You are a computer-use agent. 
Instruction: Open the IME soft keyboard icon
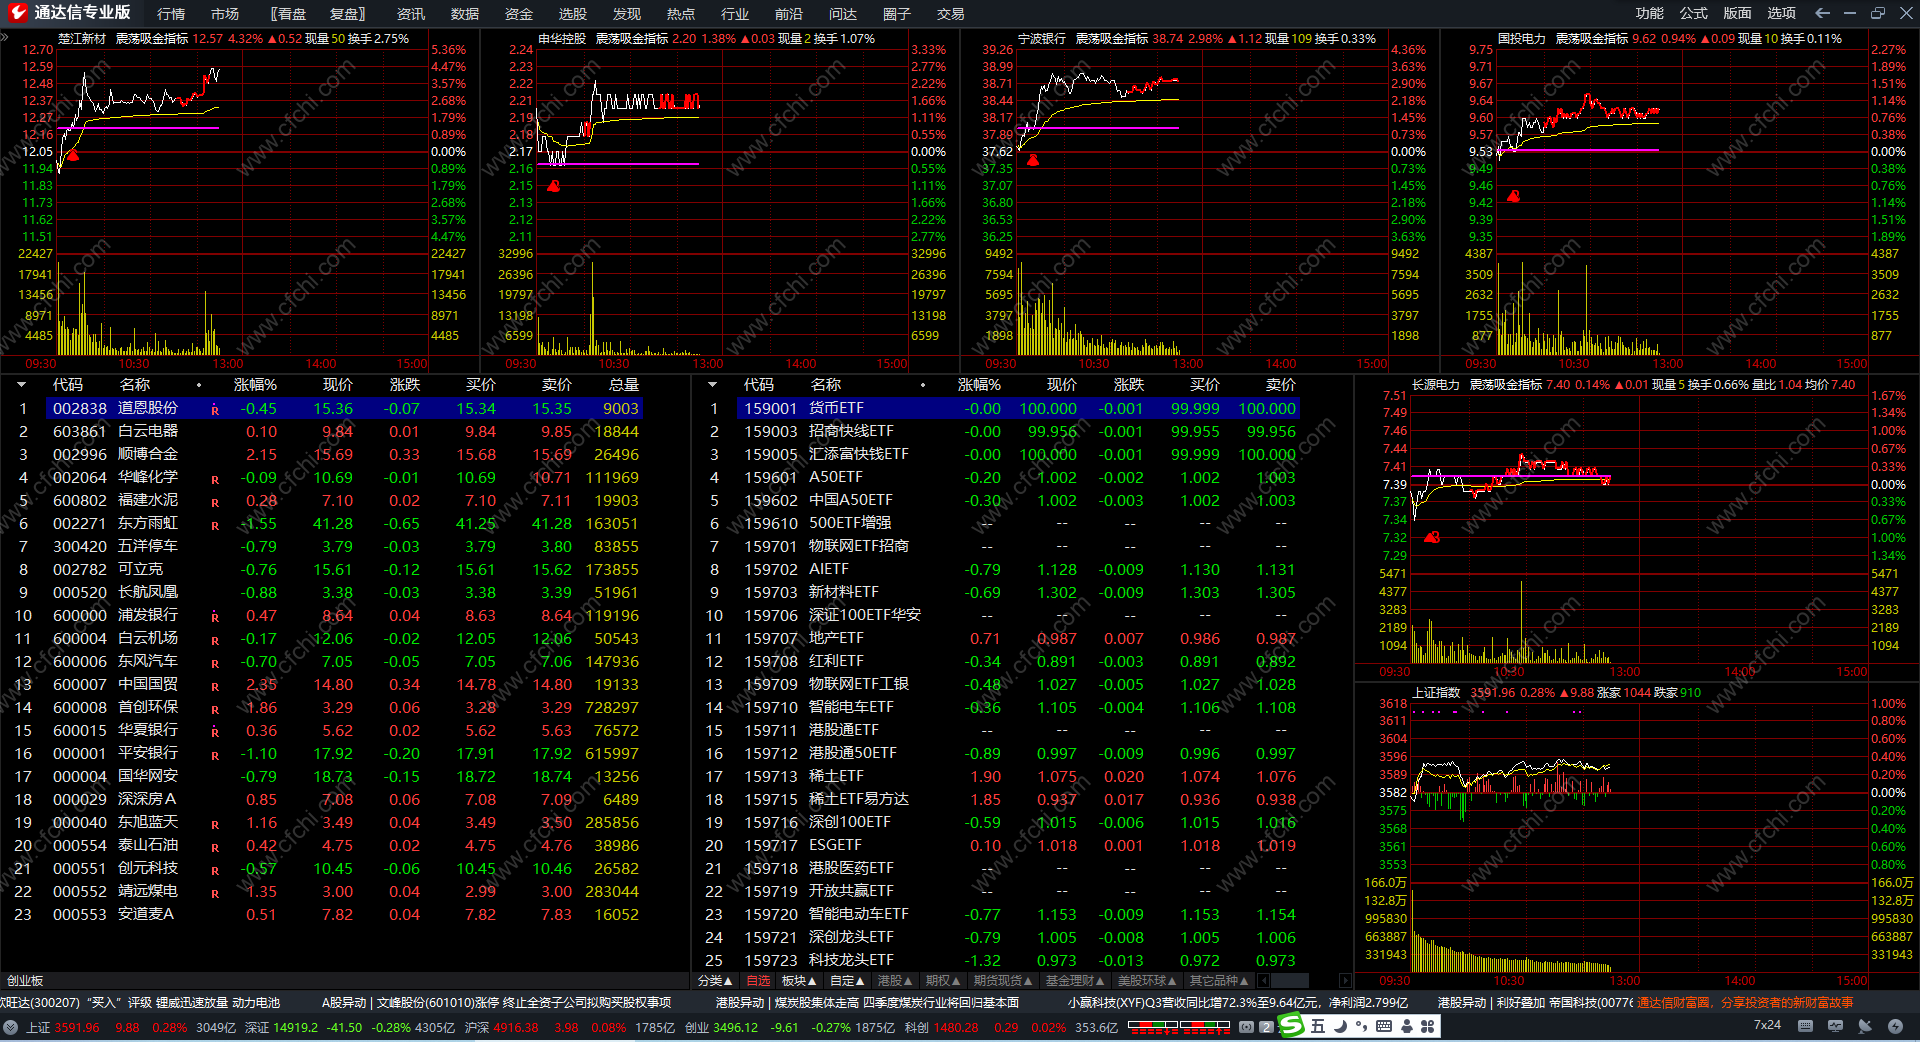point(1384,1026)
